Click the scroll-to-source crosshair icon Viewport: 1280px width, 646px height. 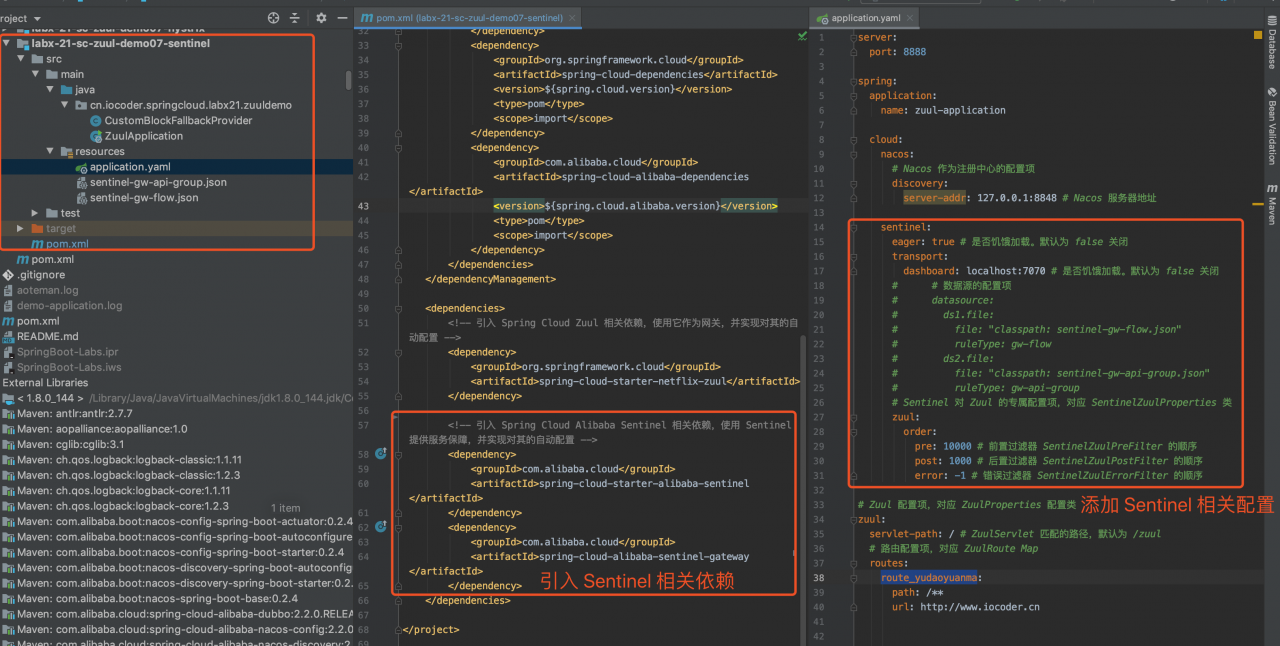pyautogui.click(x=272, y=17)
